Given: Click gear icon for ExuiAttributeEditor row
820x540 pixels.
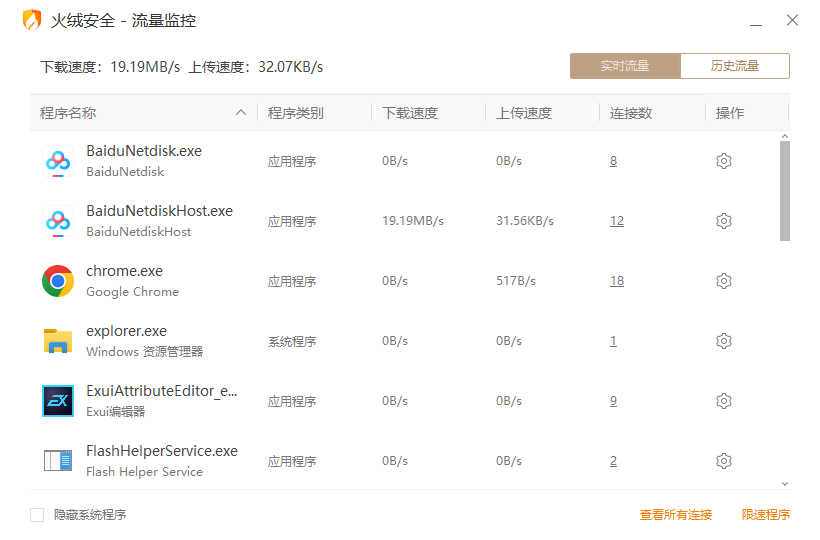Looking at the screenshot, I should click(724, 401).
